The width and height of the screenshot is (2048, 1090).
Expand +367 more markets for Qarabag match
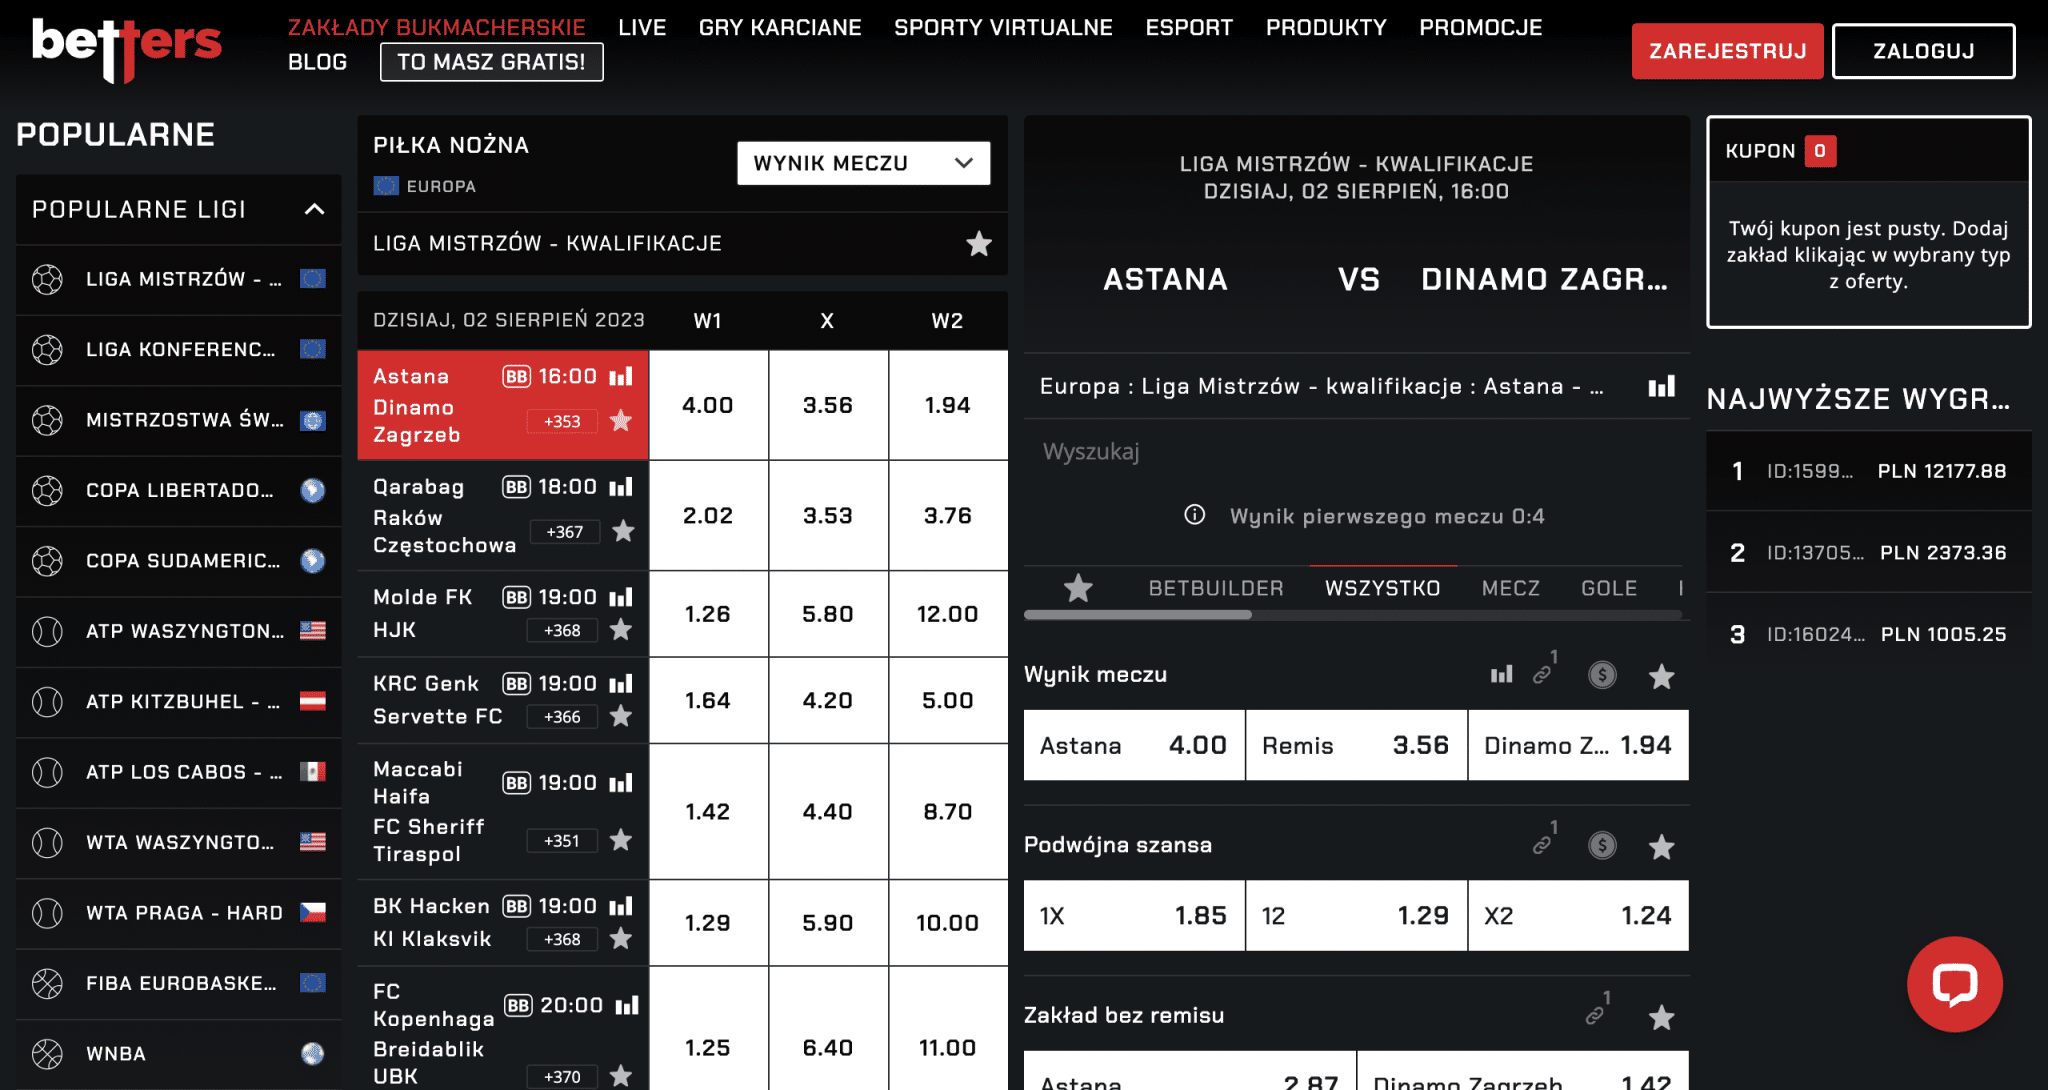tap(564, 532)
